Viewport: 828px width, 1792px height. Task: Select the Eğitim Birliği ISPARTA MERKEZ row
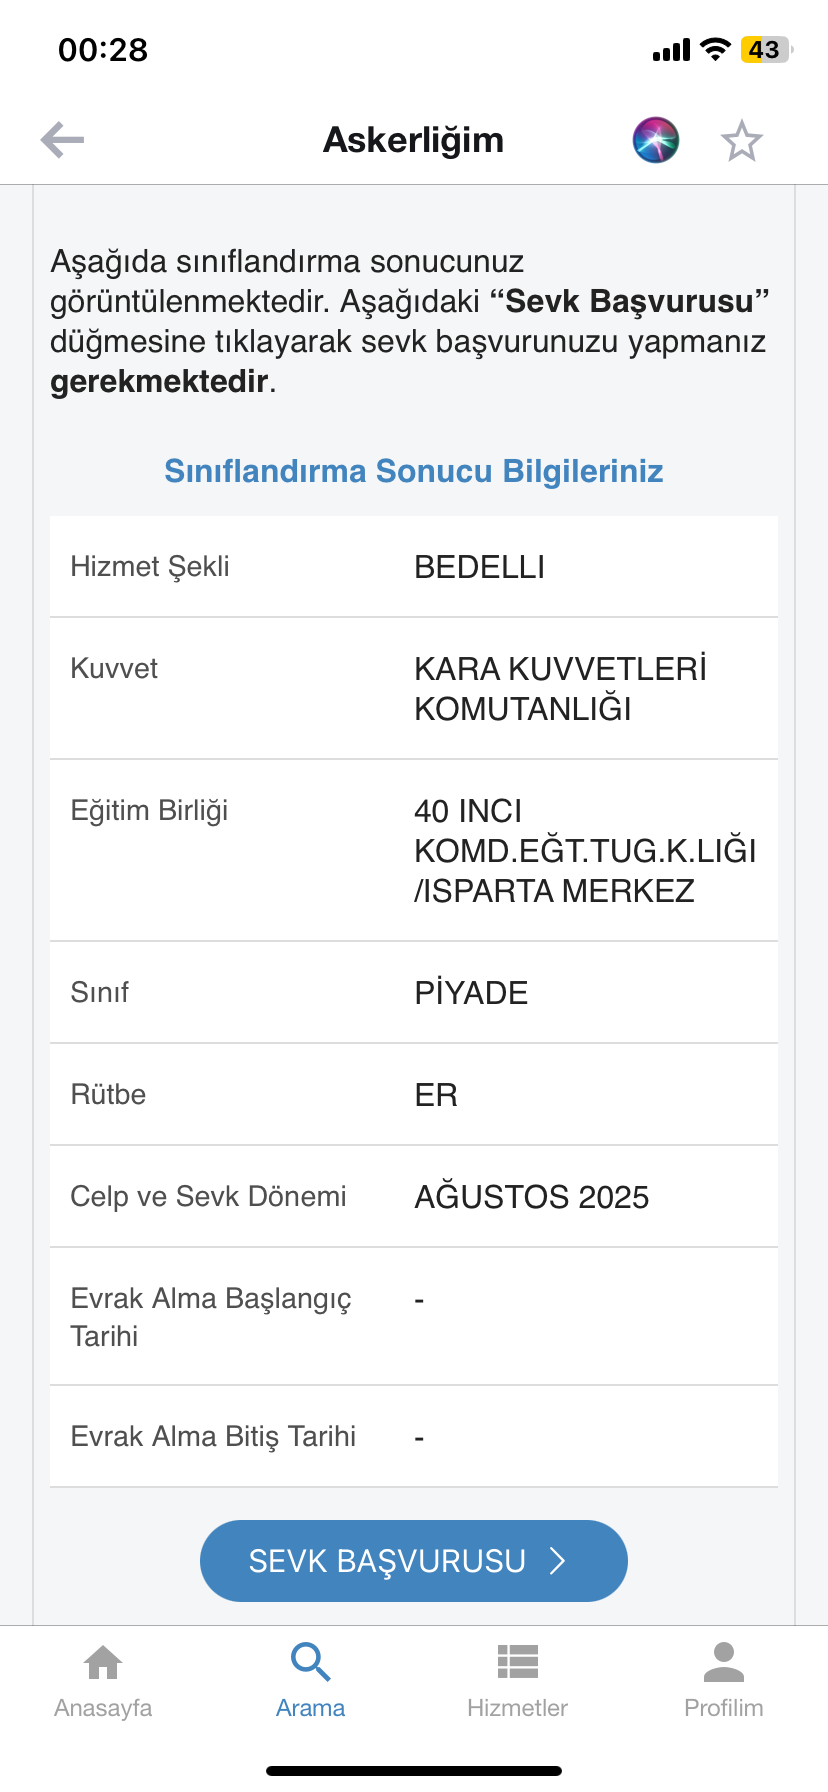414,851
